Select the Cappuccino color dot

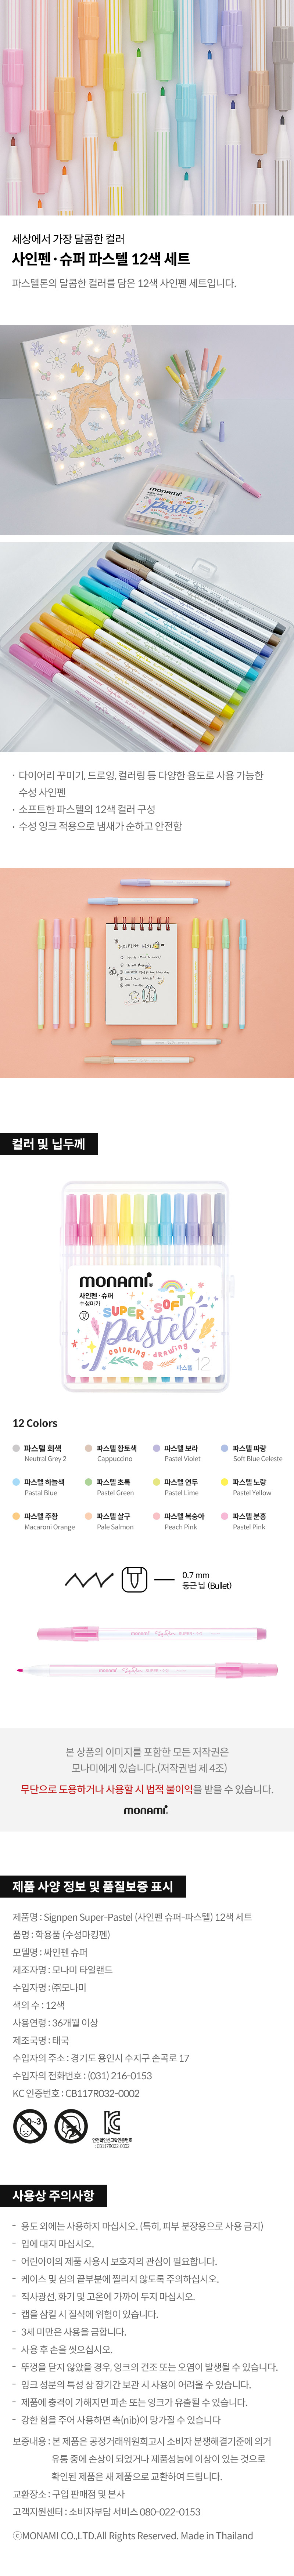click(88, 1448)
